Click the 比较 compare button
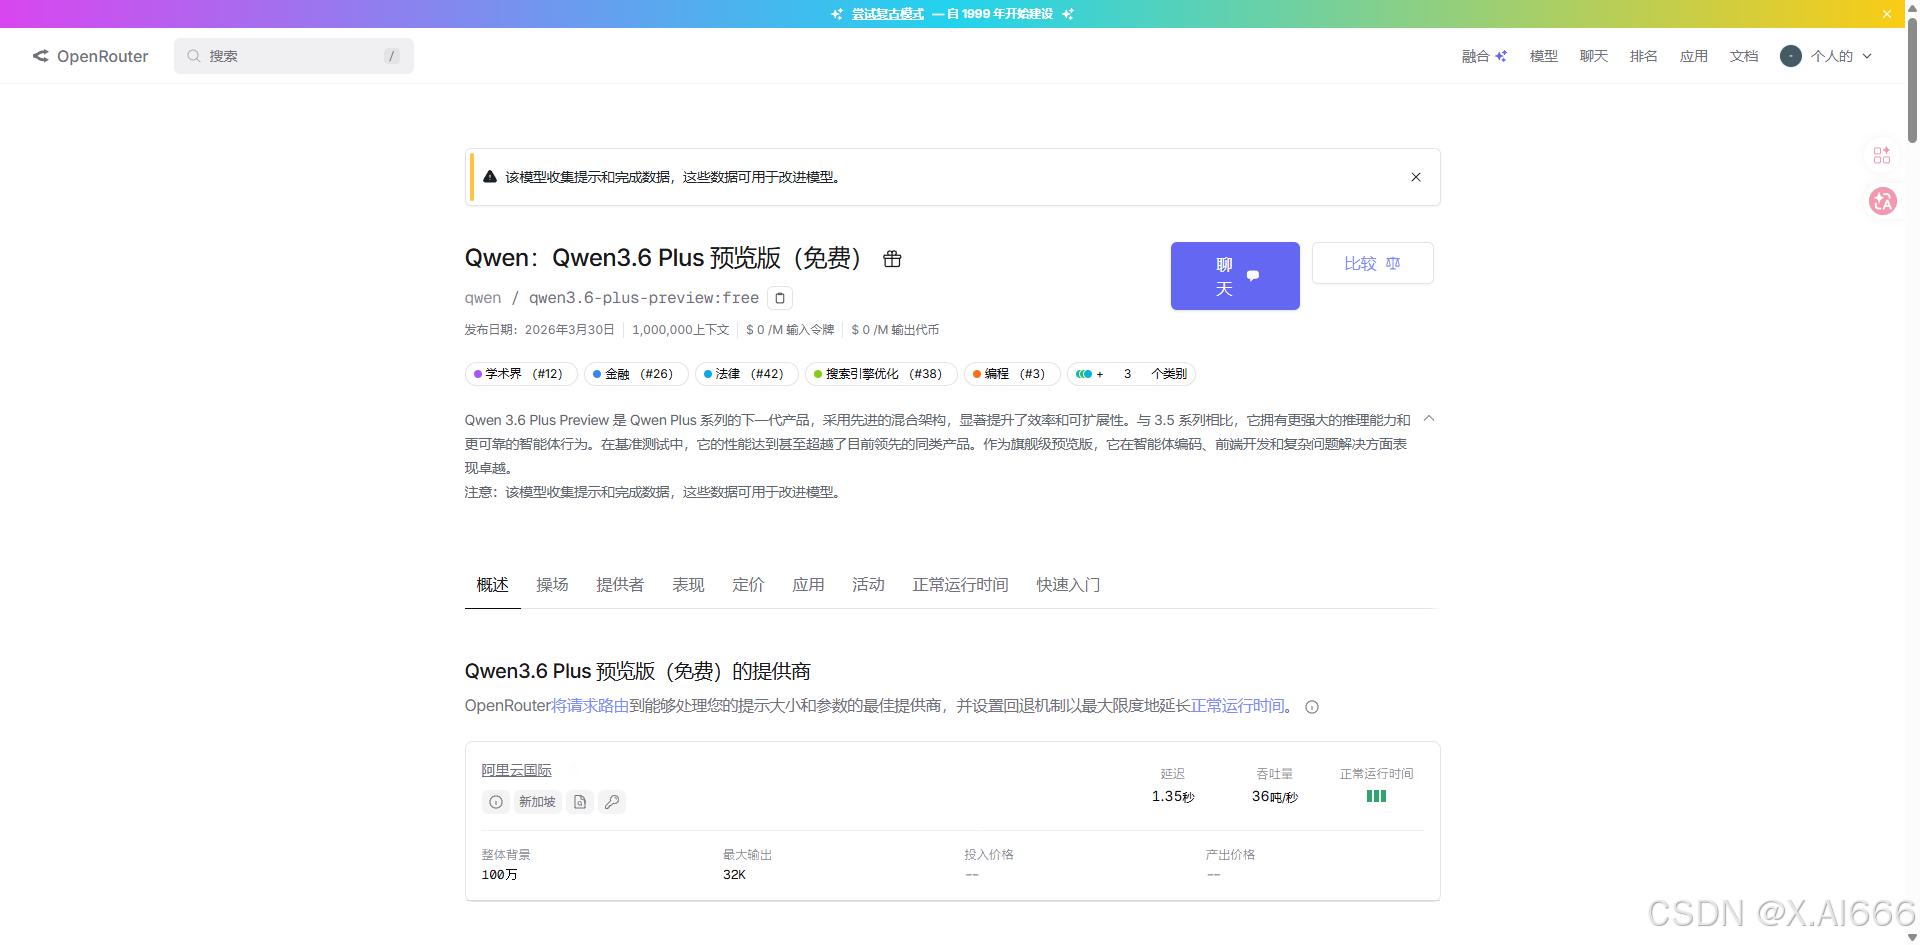This screenshot has width=1920, height=945. pyautogui.click(x=1372, y=263)
